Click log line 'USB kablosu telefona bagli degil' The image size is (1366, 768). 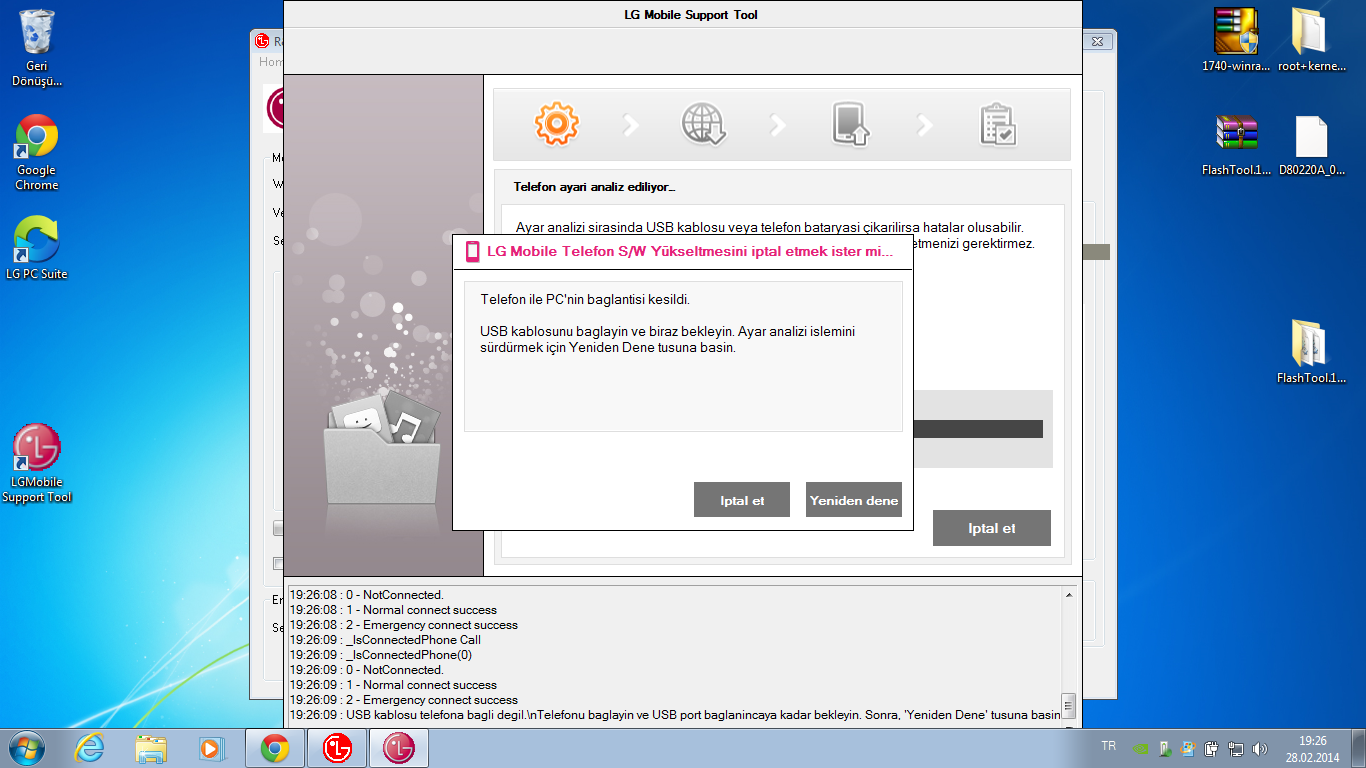tap(674, 715)
